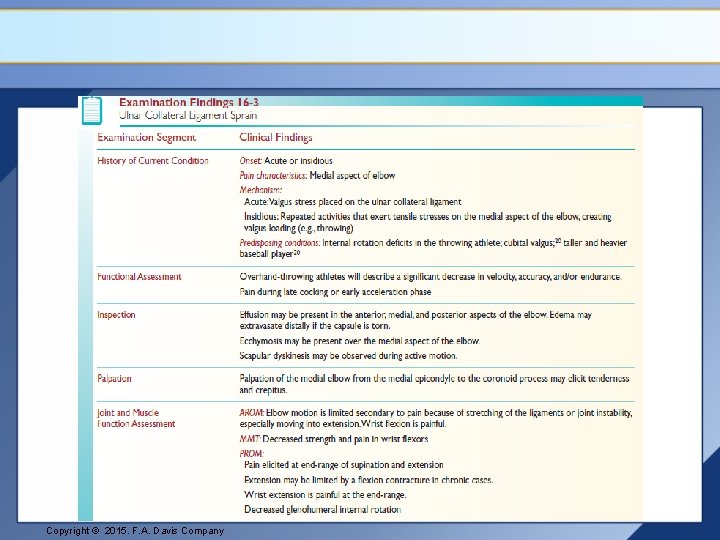Click 'MMT: Decreased strength' line
This screenshot has width=720, height=540.
334,439
